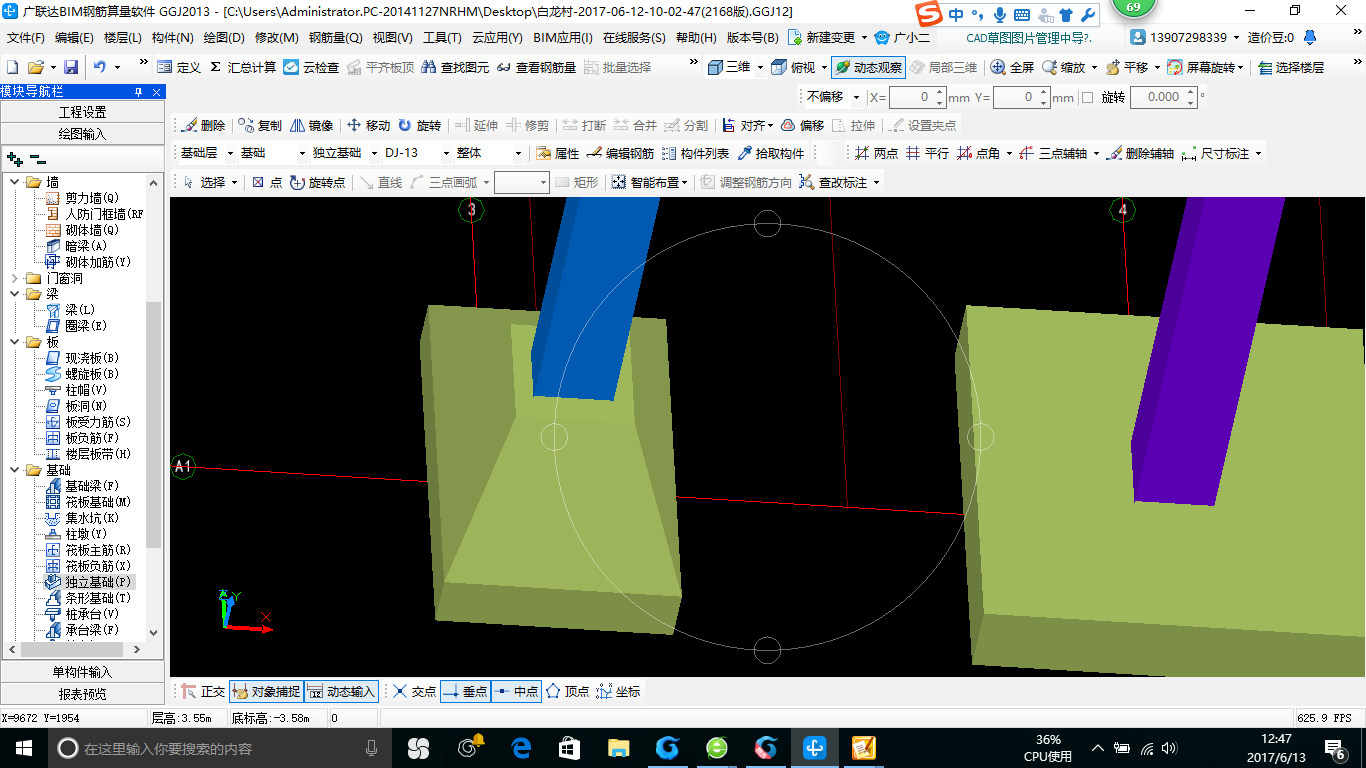The image size is (1366, 768).
Task: Click the 绘图输入 panel button
Action: (x=82, y=133)
